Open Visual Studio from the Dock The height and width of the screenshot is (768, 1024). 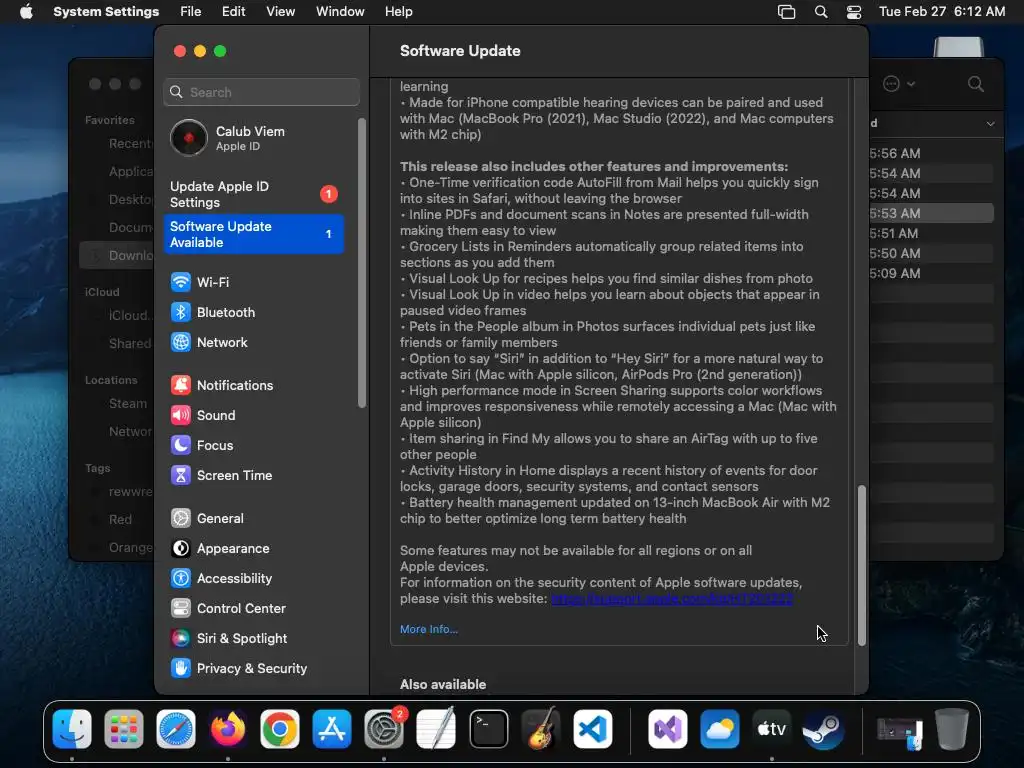[x=667, y=729]
